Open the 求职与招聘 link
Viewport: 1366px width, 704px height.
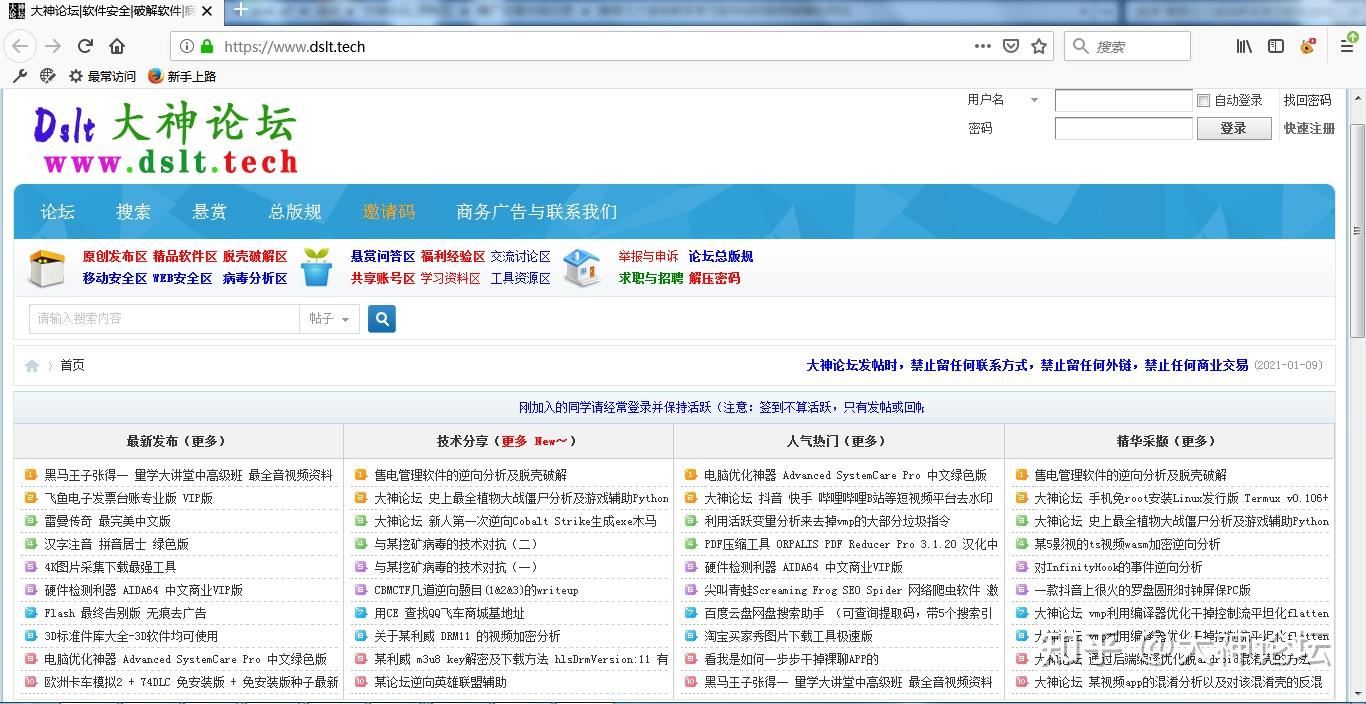pos(651,279)
